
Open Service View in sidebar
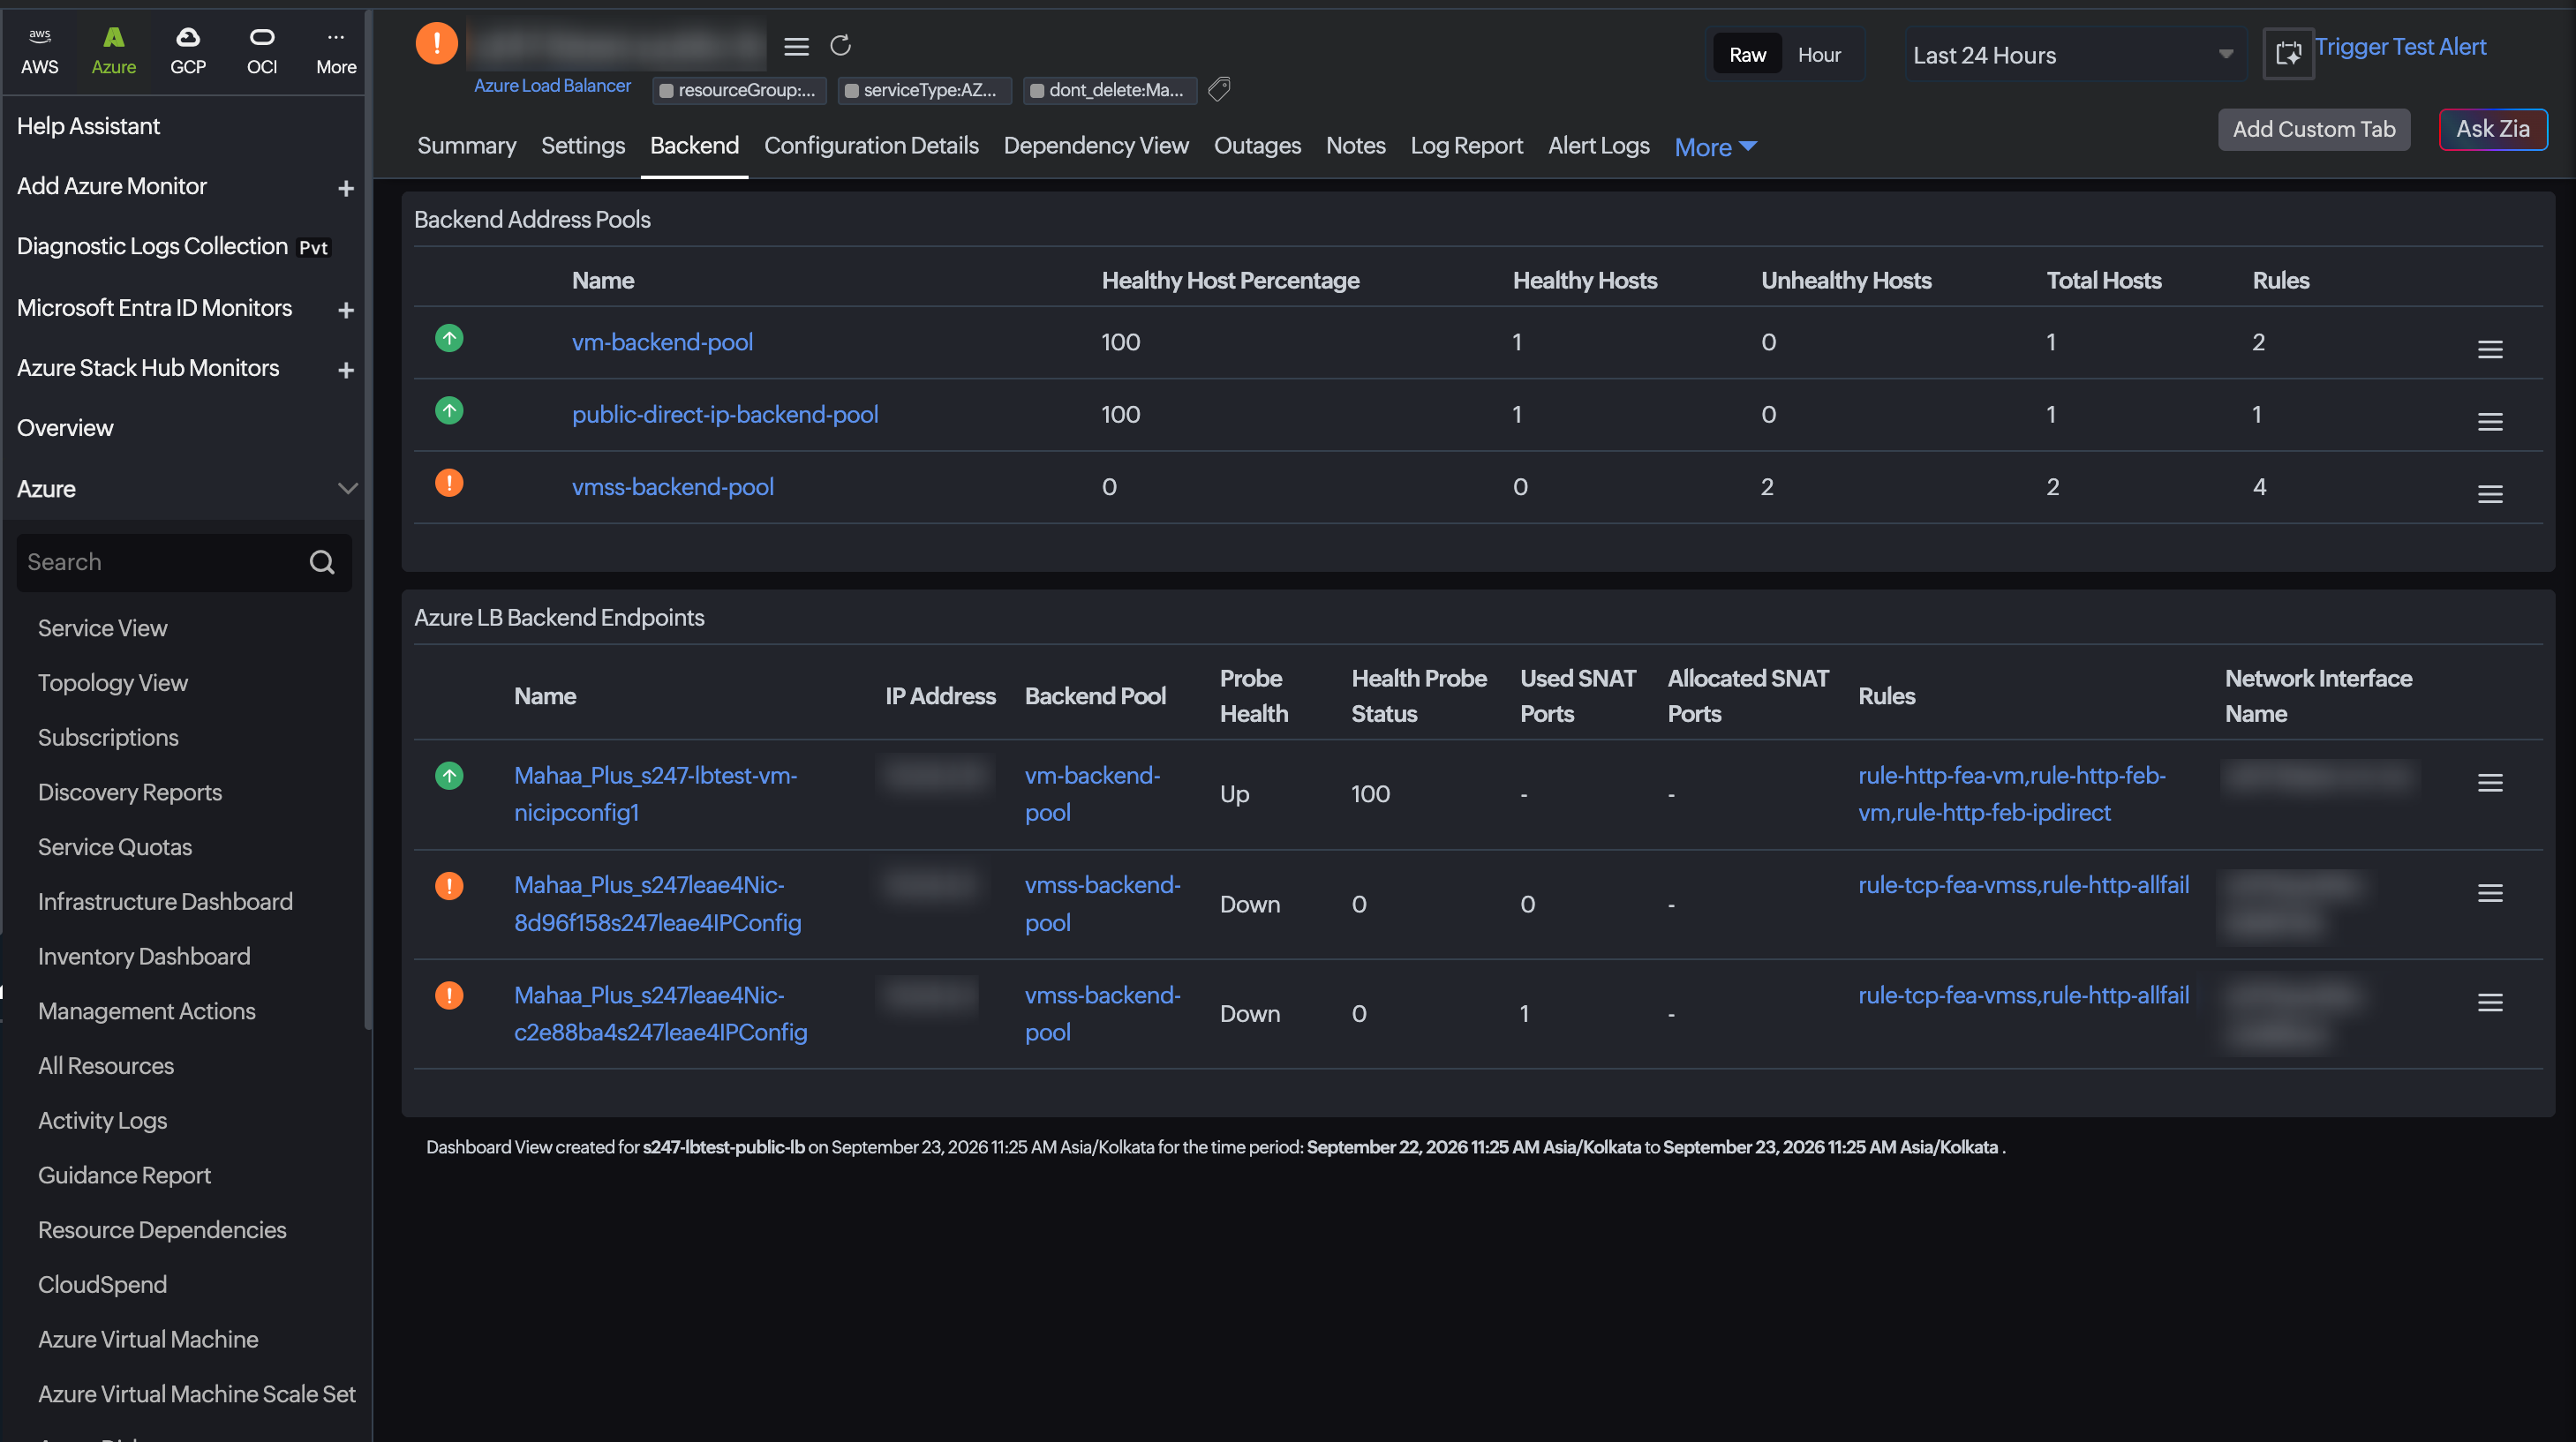click(102, 628)
